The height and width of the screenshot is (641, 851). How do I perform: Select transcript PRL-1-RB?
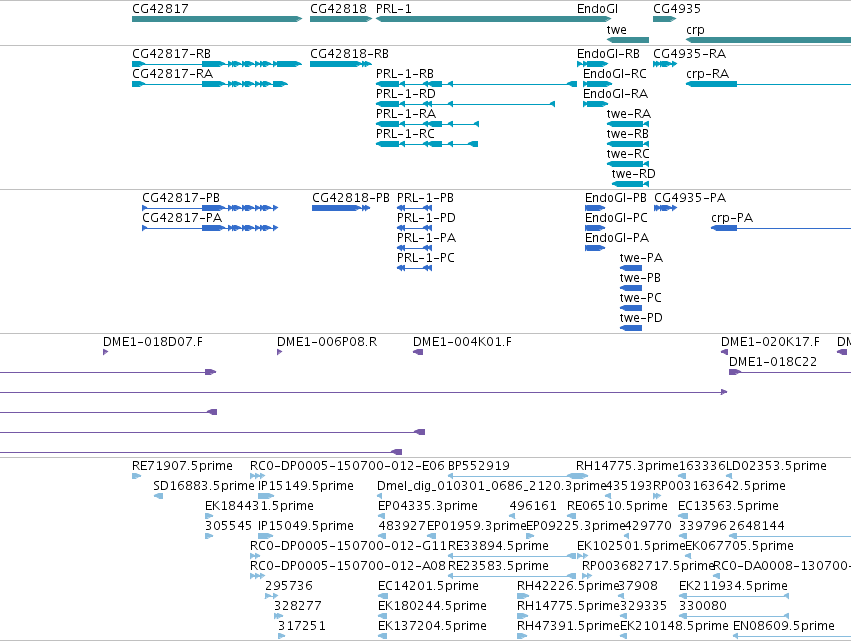tap(477, 84)
